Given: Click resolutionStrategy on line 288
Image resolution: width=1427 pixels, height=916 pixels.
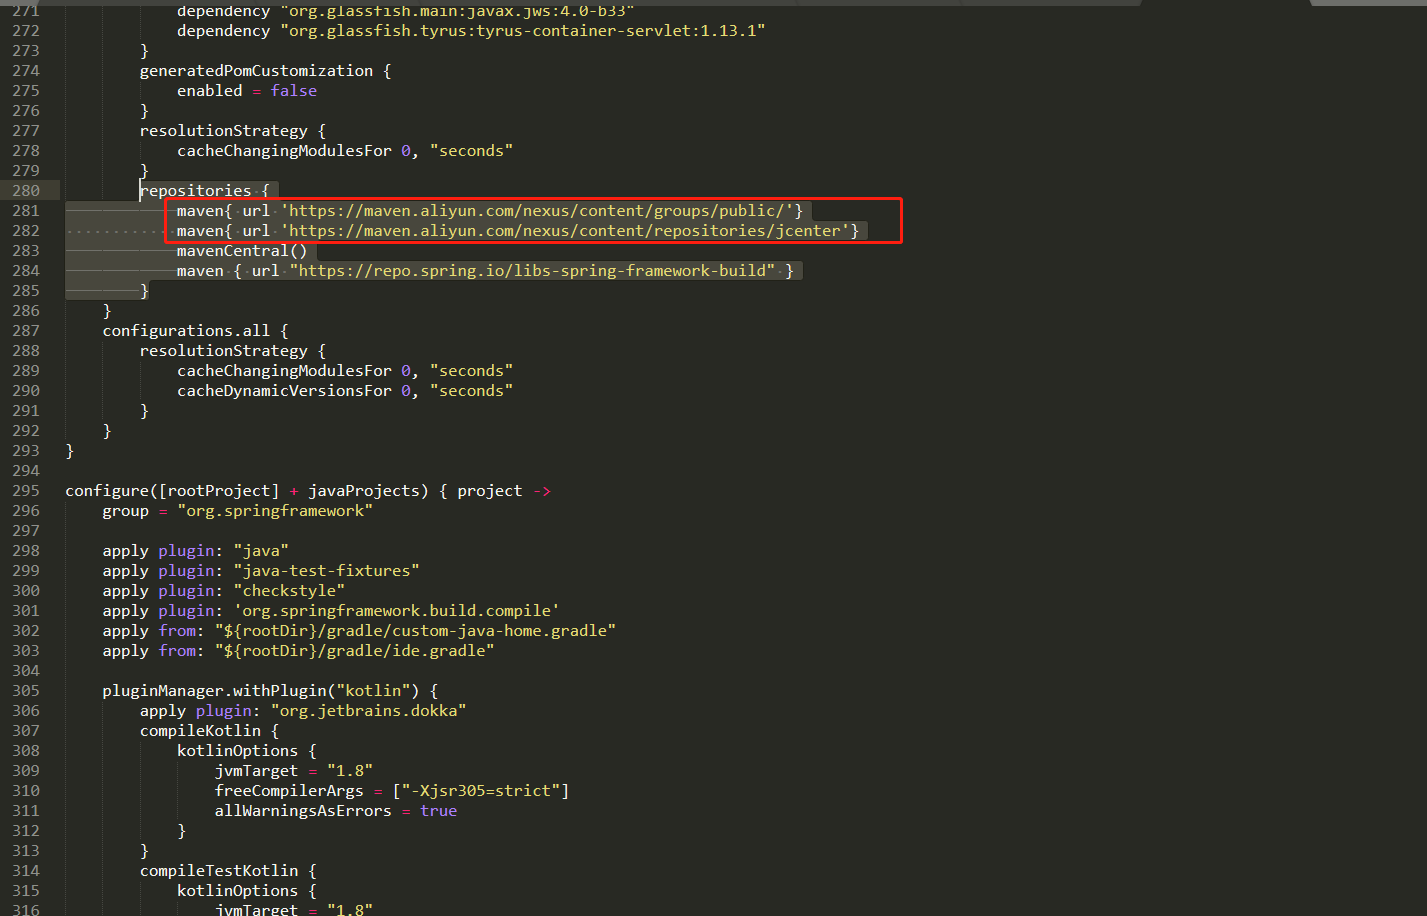Looking at the screenshot, I should (x=224, y=351).
